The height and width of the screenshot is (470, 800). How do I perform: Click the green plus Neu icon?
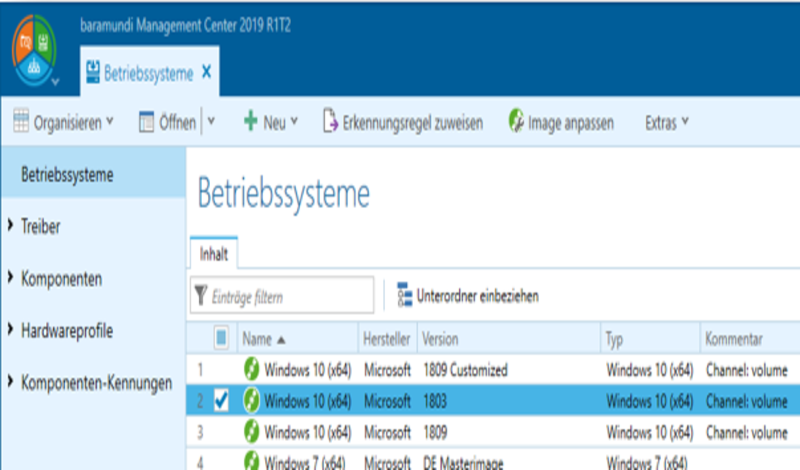pos(250,121)
